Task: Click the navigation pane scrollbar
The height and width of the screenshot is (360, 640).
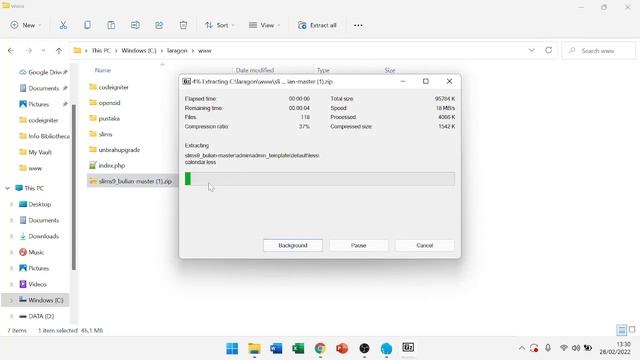Action: click(x=73, y=187)
